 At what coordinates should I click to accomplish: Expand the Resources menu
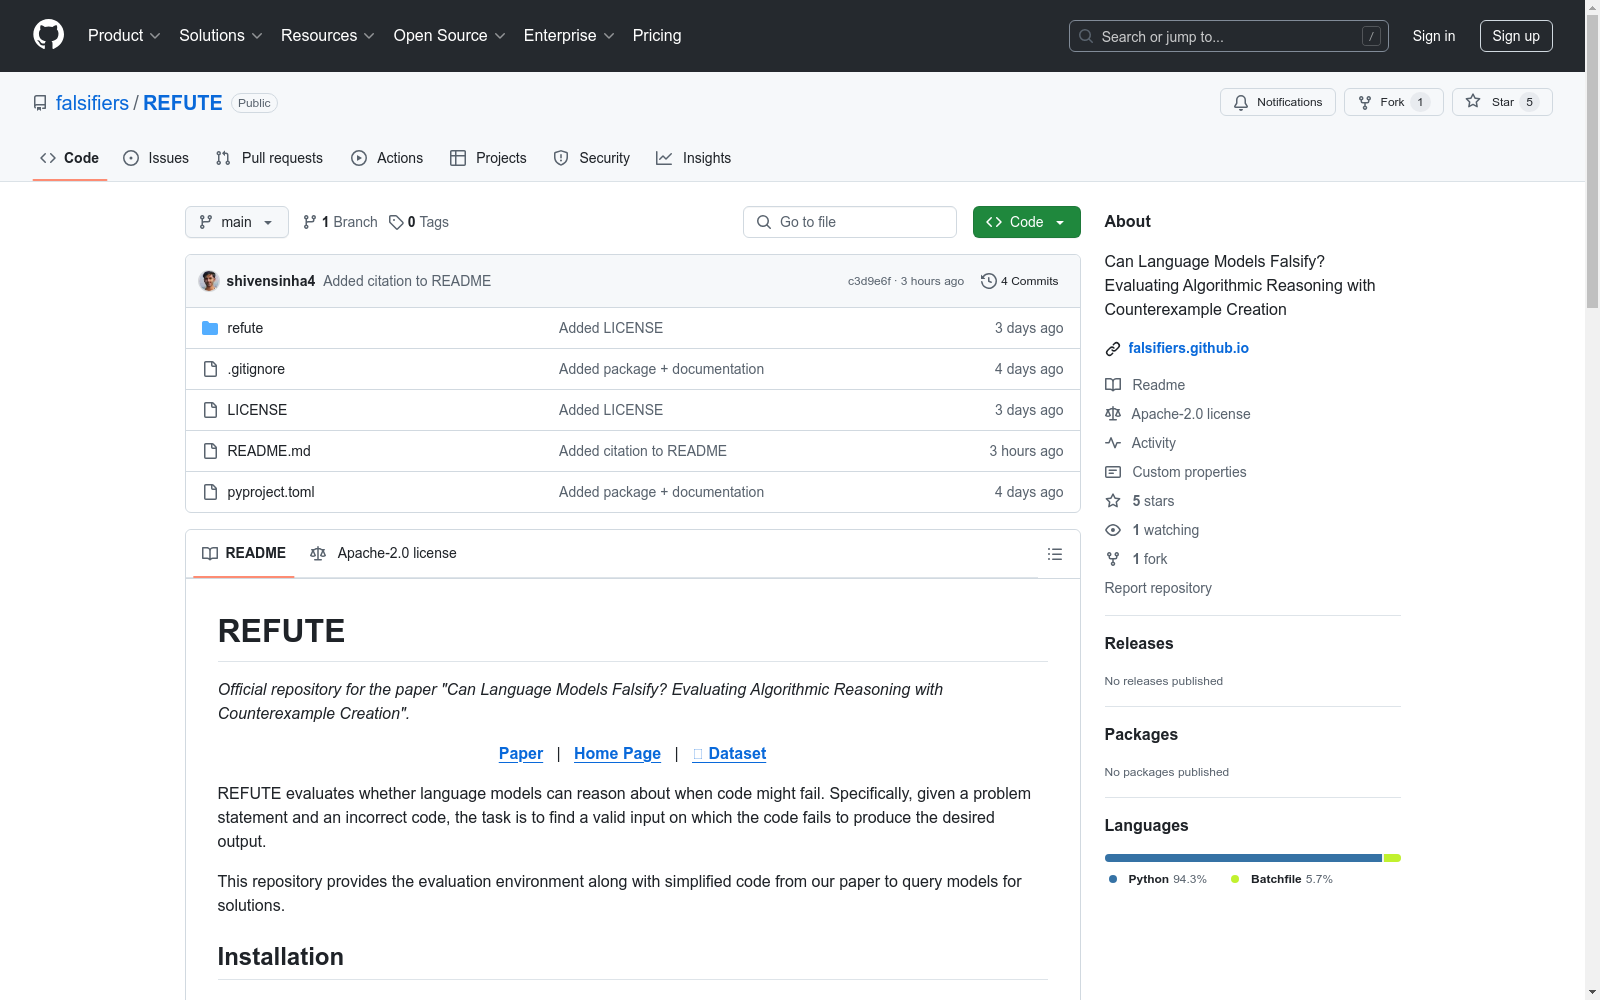328,35
